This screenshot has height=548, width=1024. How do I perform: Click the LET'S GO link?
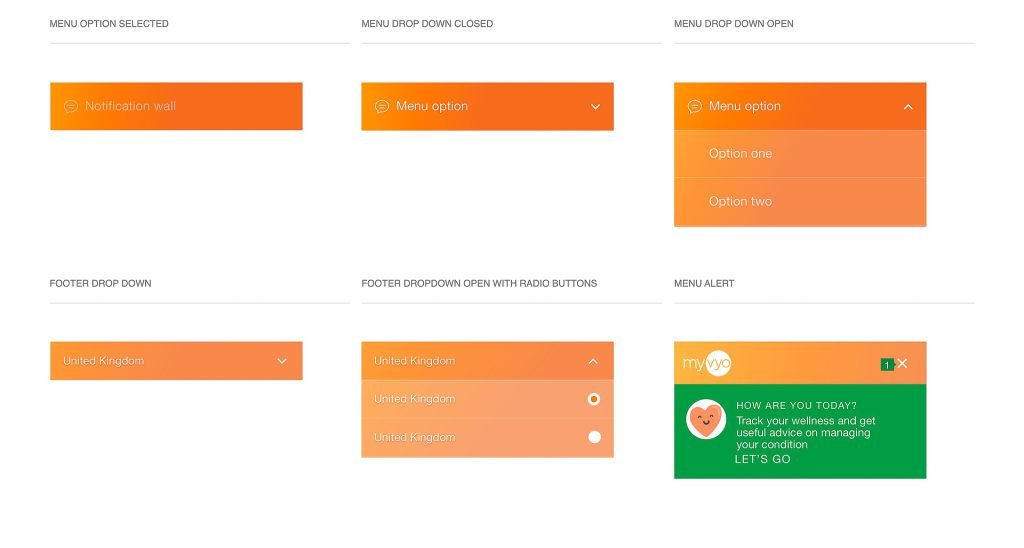click(762, 460)
